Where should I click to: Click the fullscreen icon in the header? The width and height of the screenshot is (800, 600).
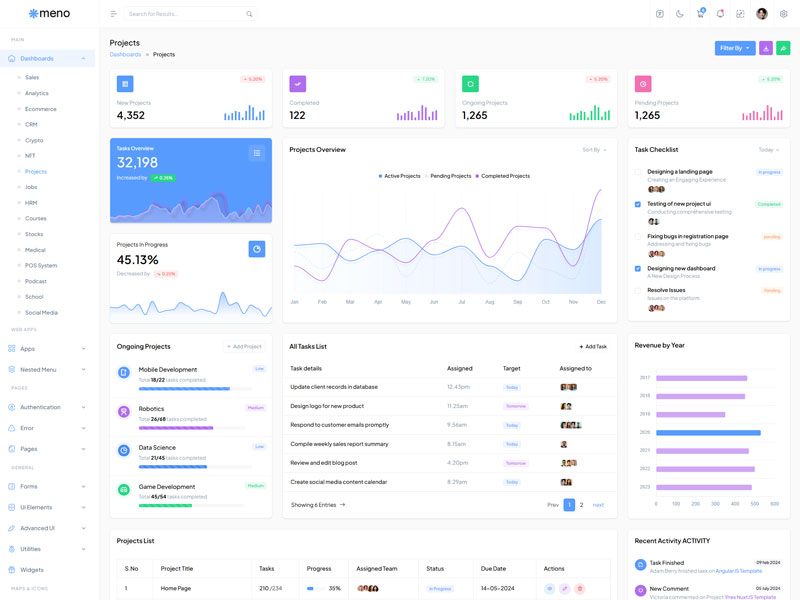740,14
